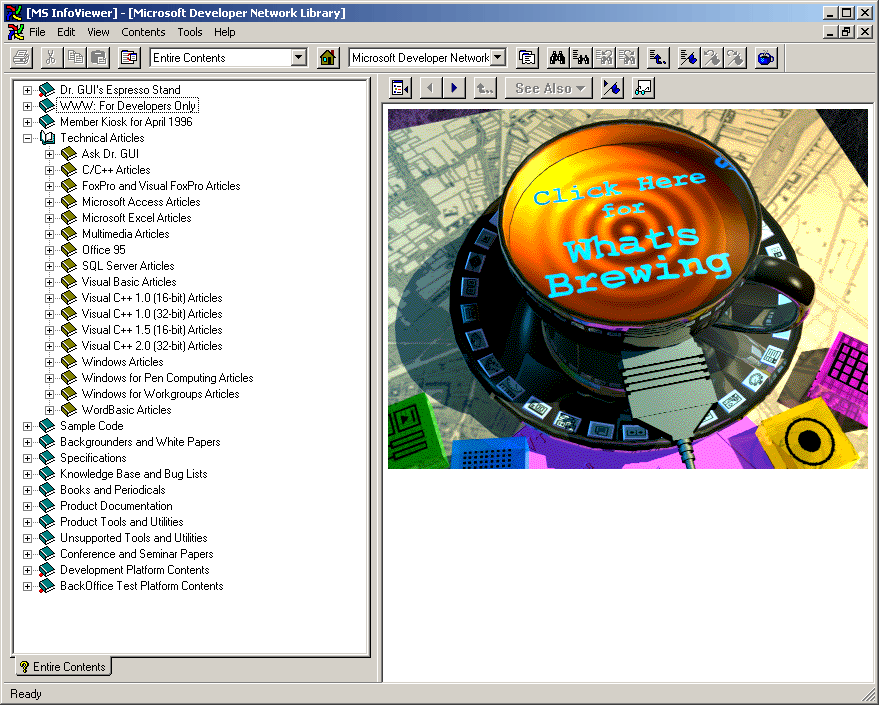This screenshot has height=705, width=879.
Task: Click the up-level arrow in the topic toolbar
Action: 485,88
